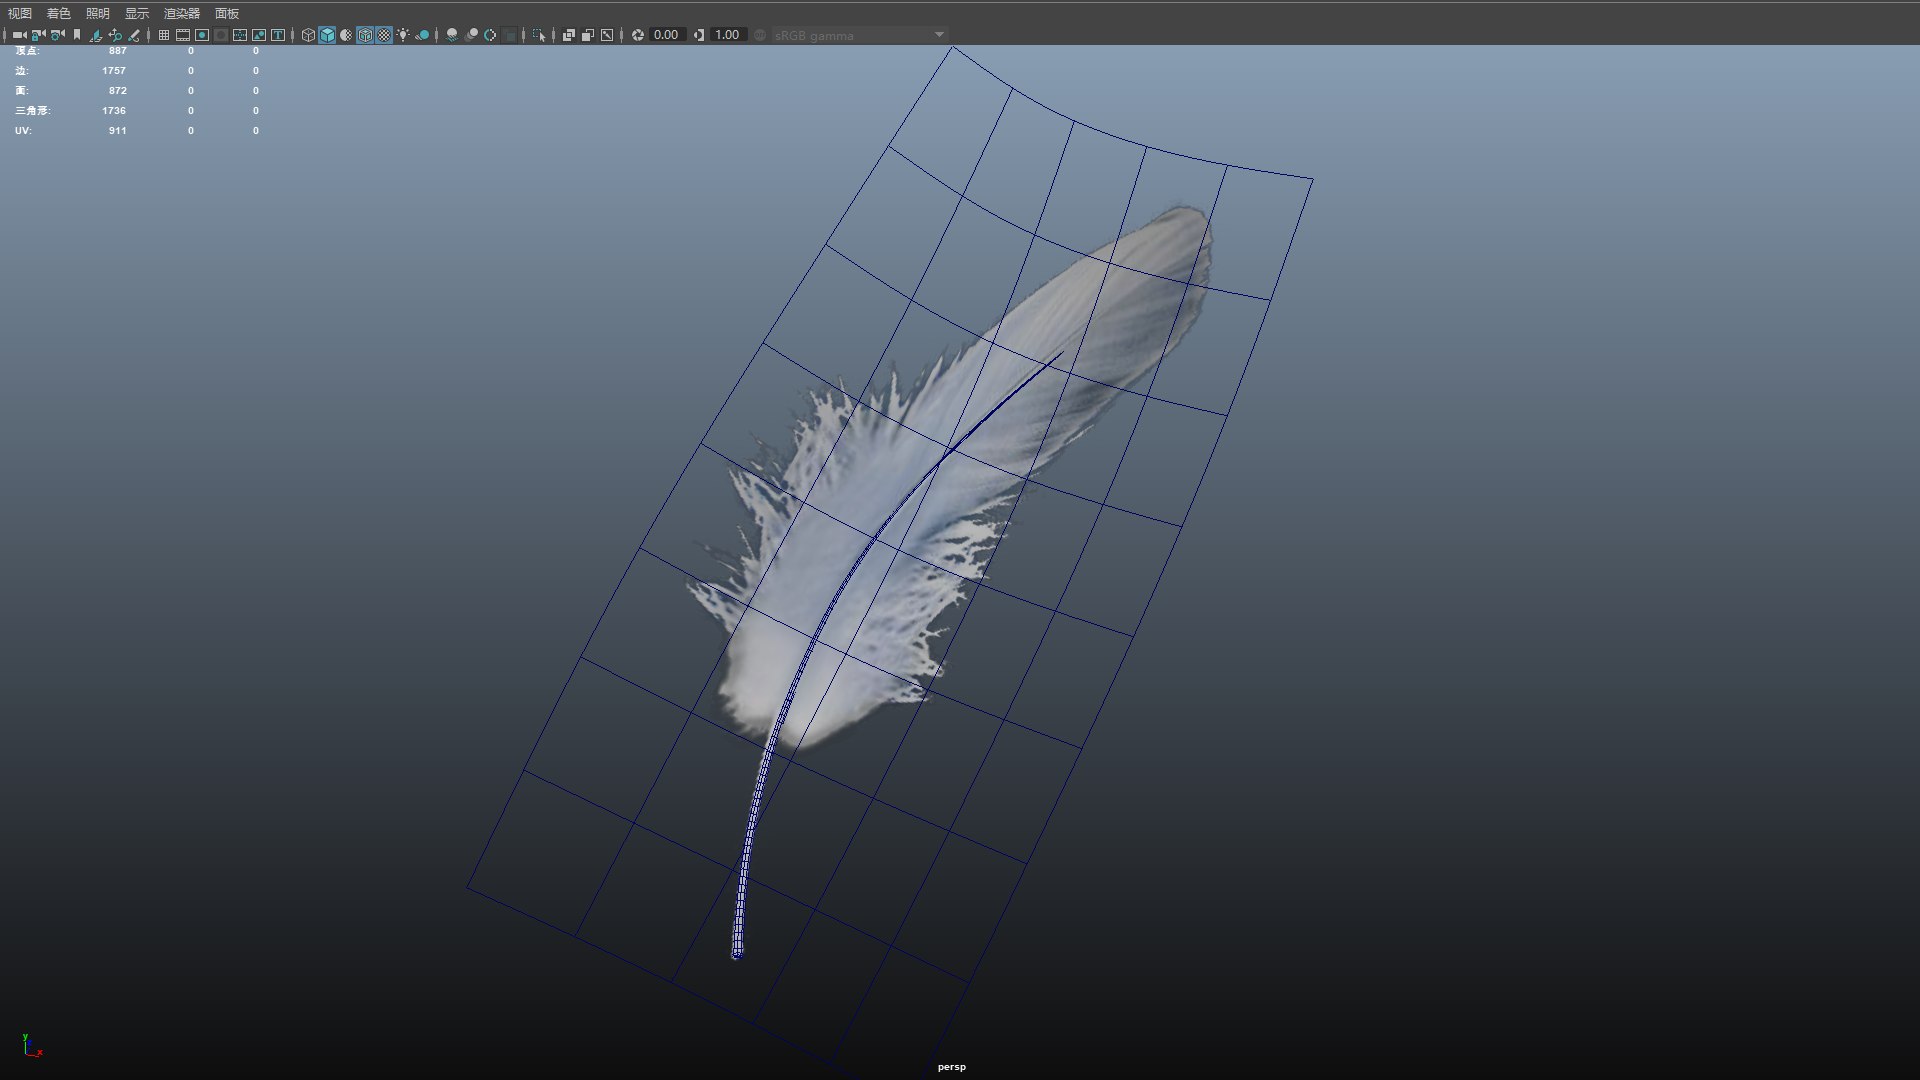Image resolution: width=1920 pixels, height=1080 pixels.
Task: Toggle the Textured checker icon
Action: [x=384, y=35]
